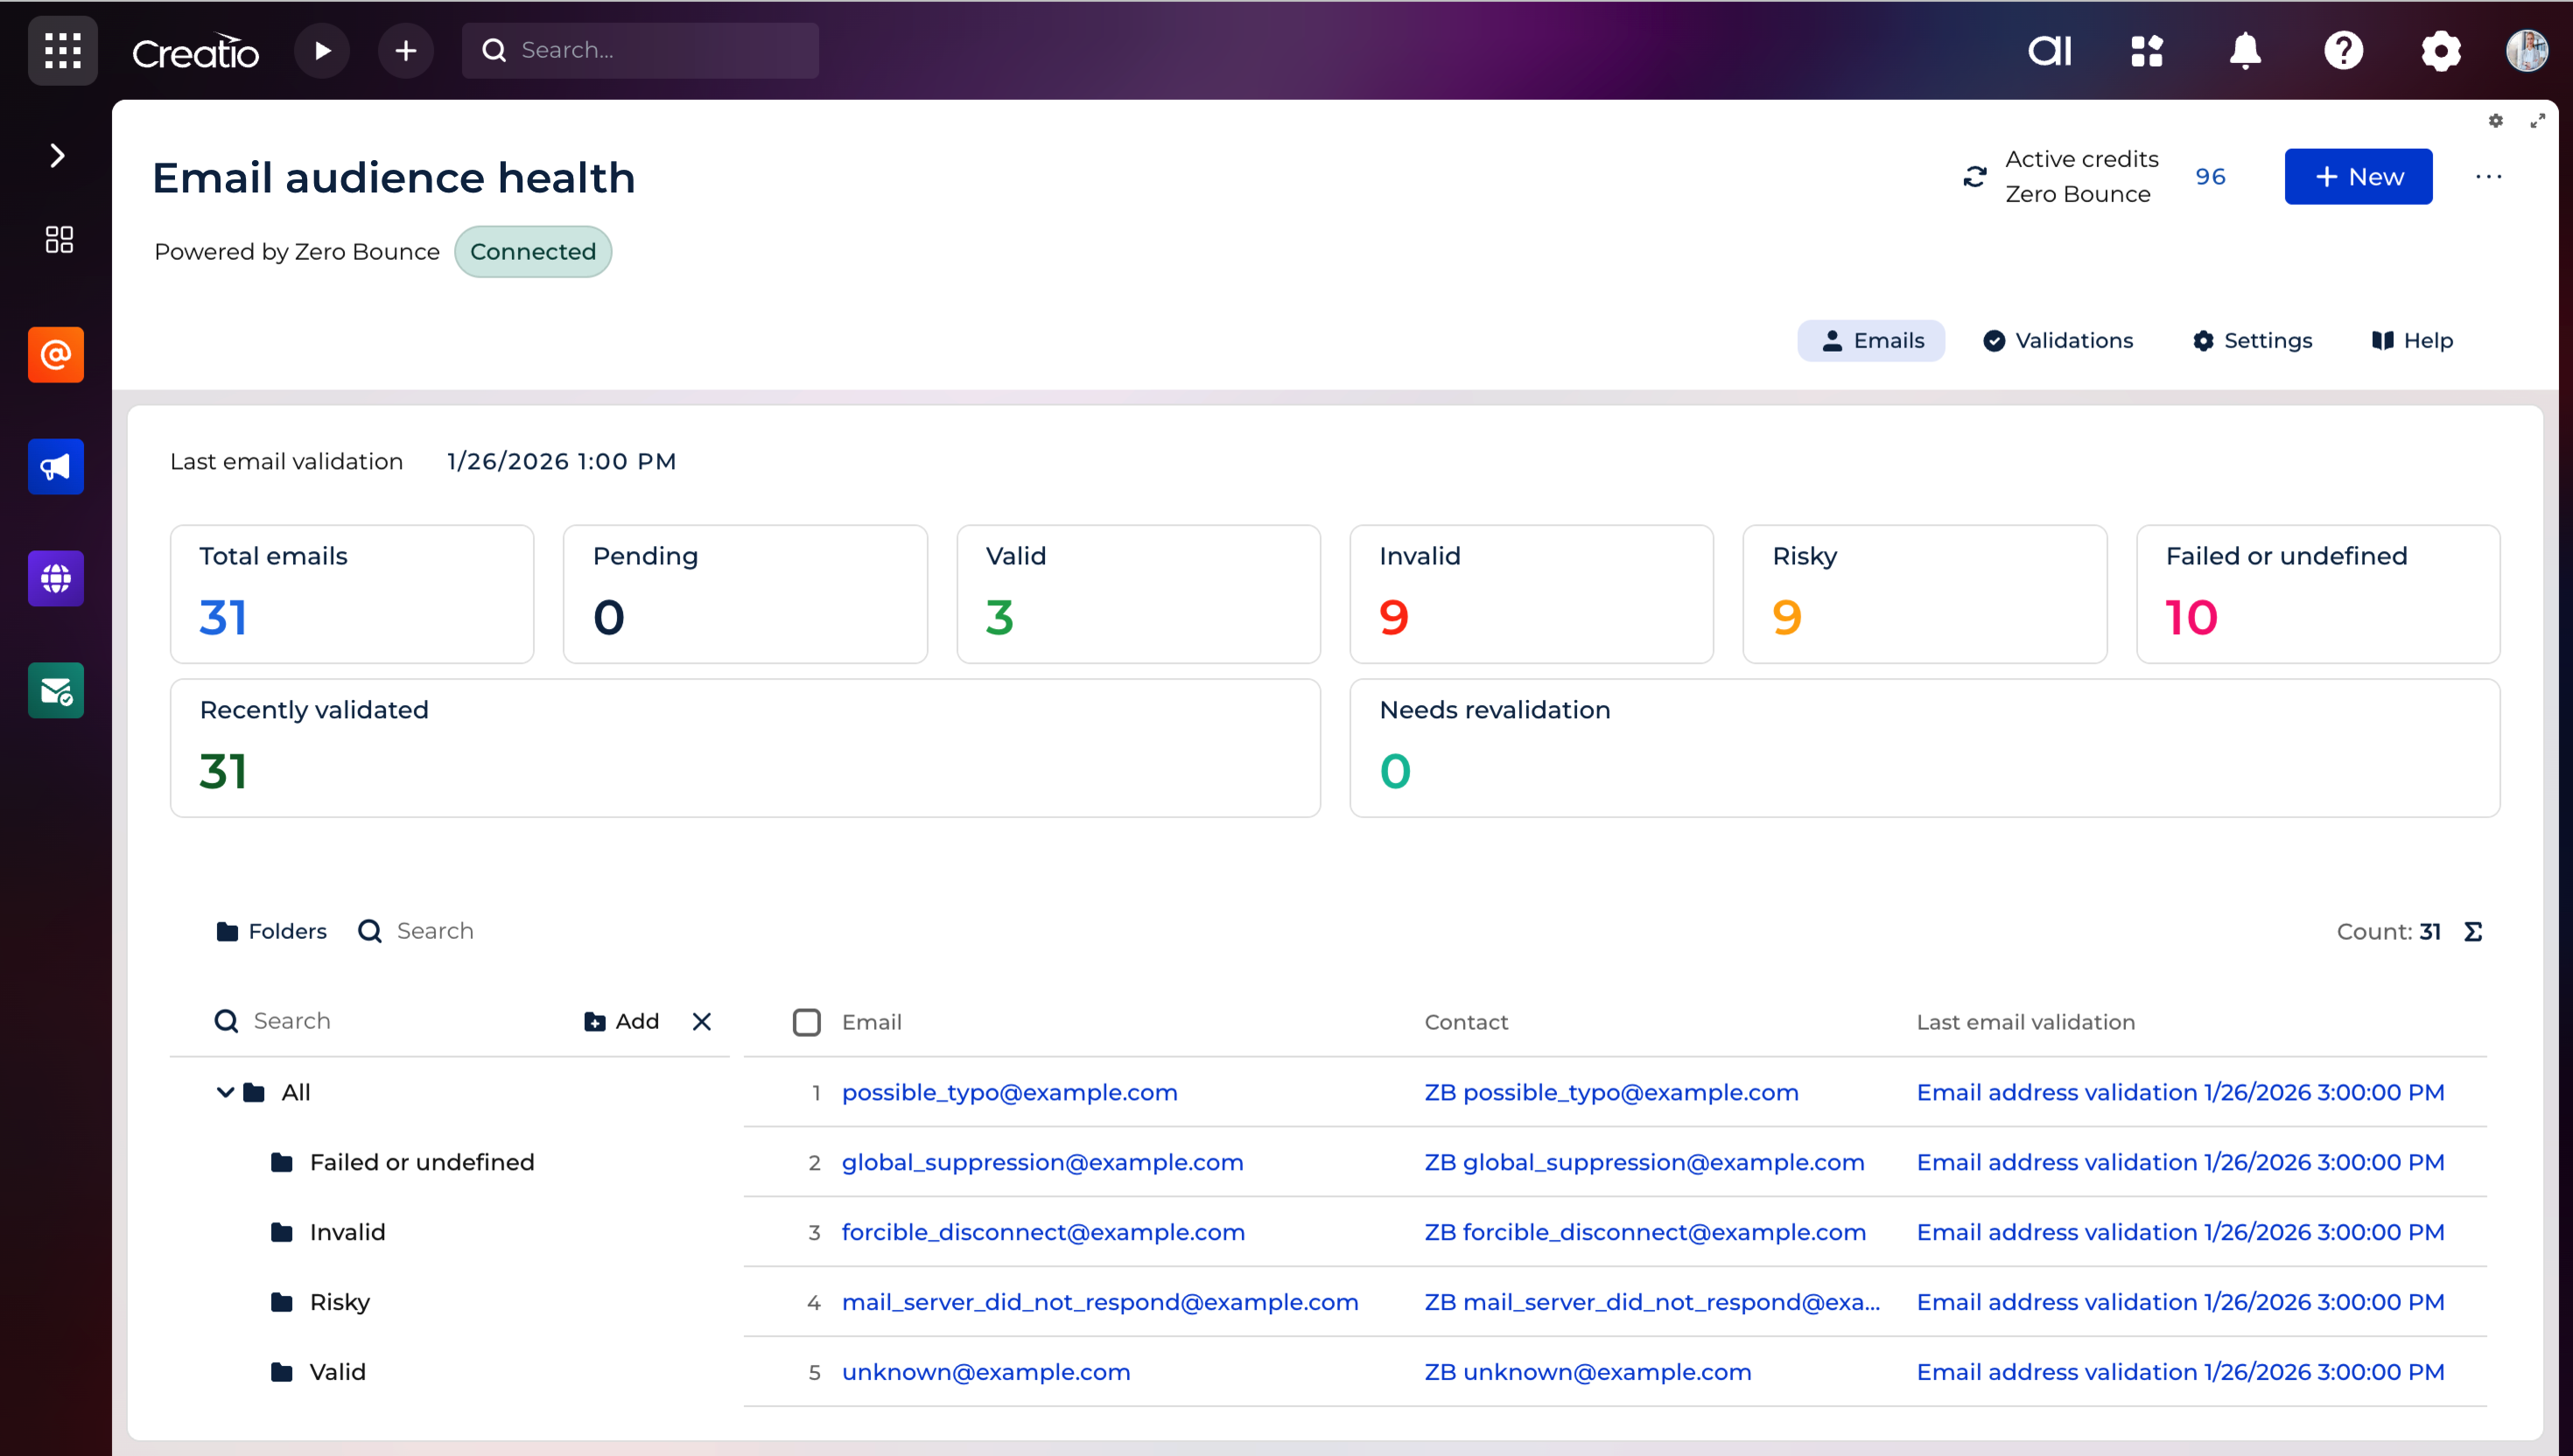Close the folders panel with X
2573x1456 pixels.
[x=701, y=1021]
